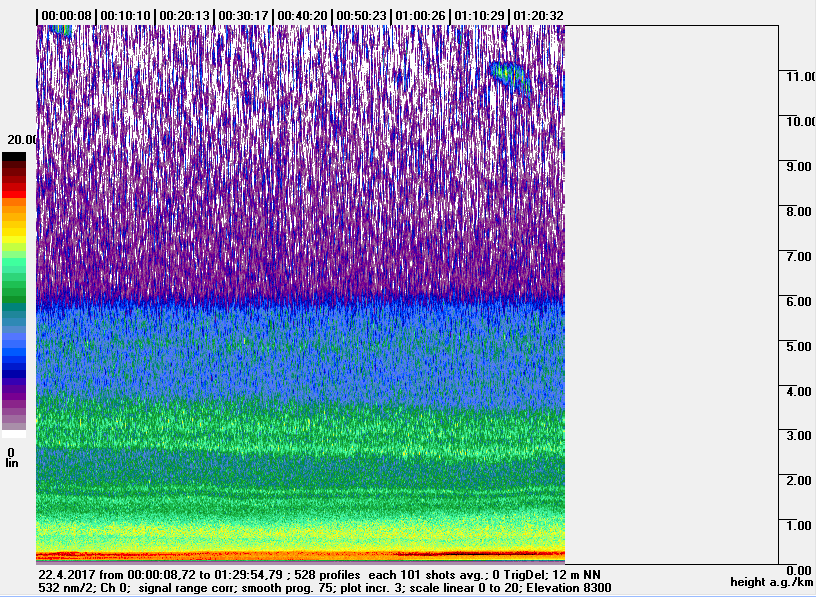Viewport: 816px width, 597px height.
Task: Click the 01:20:32 time marker
Action: (538, 16)
